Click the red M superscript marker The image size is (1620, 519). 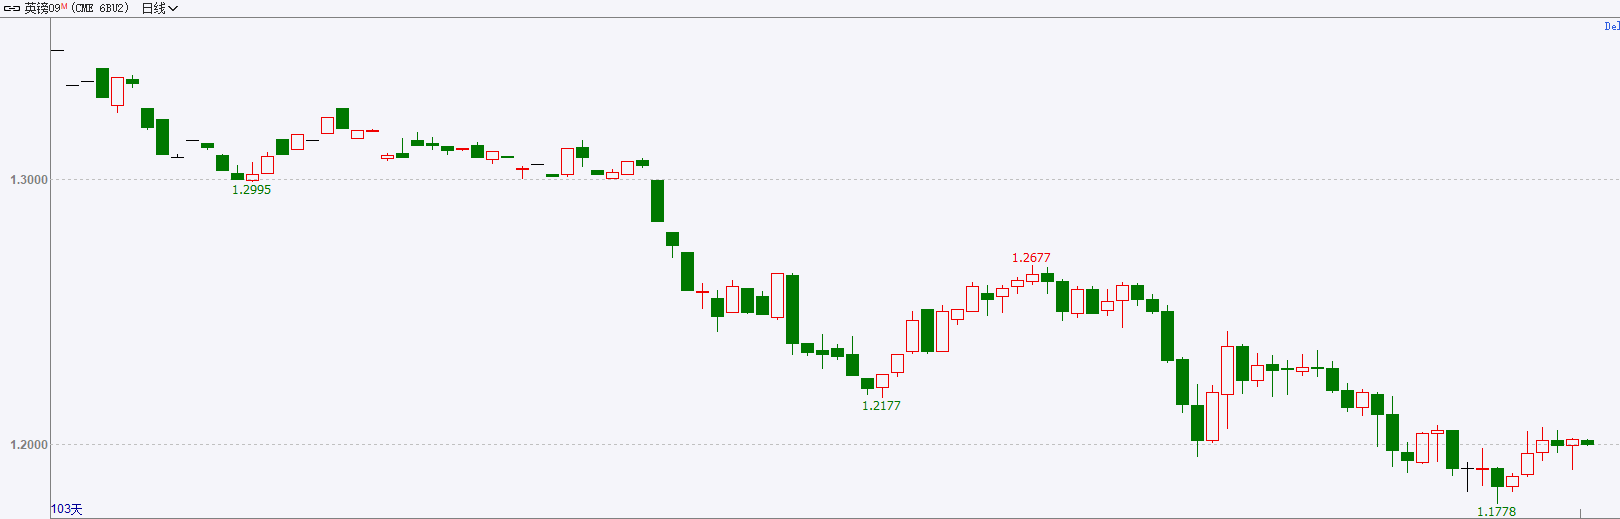tap(65, 6)
